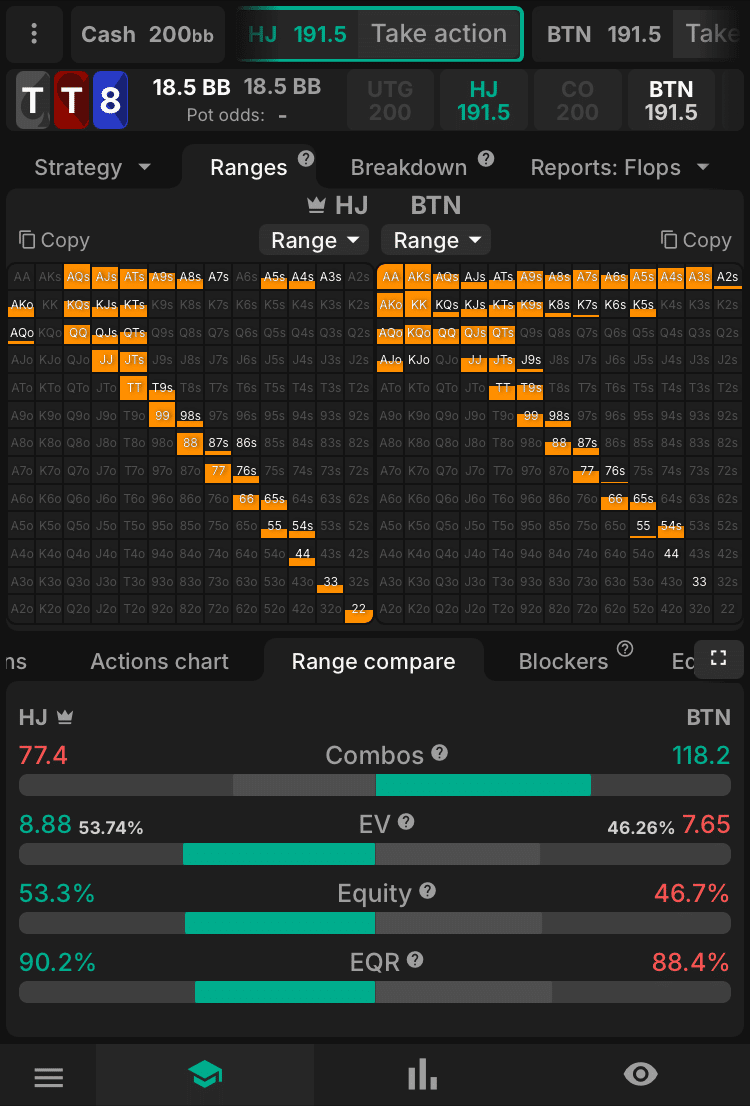Screen dimensions: 750x1106
Task: Open the EV help question mark
Action: click(406, 822)
